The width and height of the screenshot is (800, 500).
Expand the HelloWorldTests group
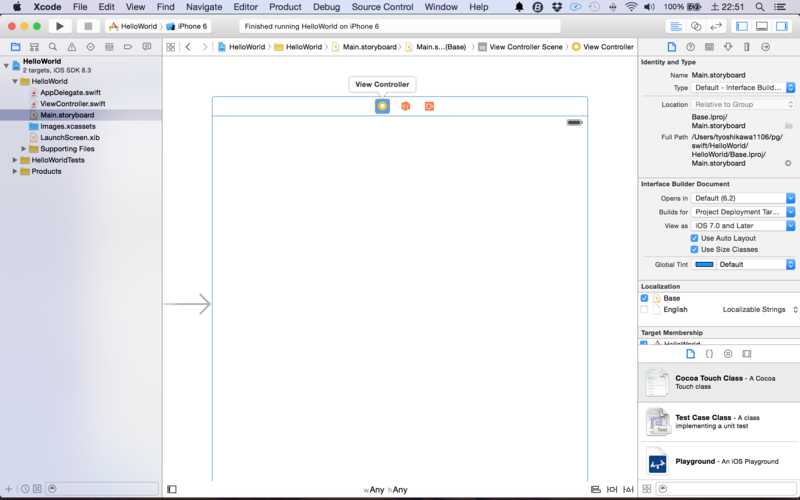(15, 160)
